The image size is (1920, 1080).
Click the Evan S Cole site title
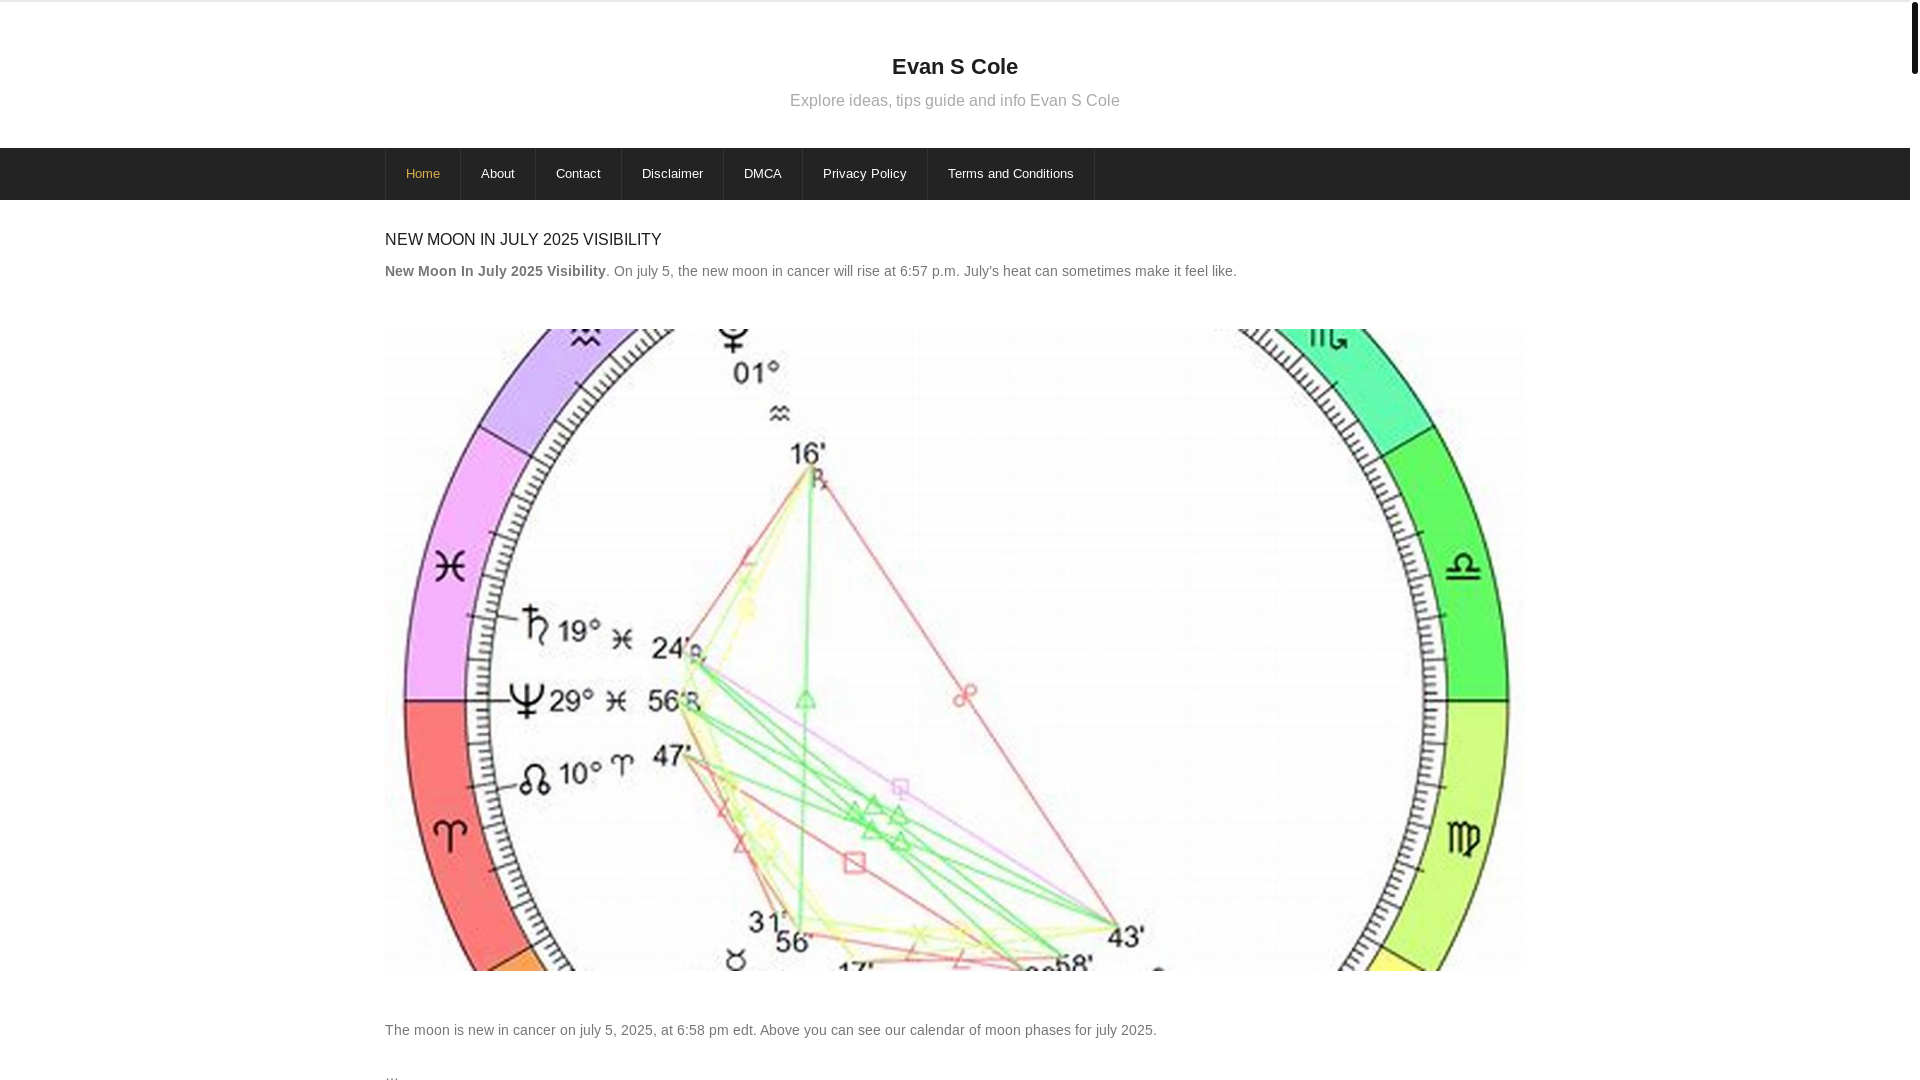click(955, 67)
